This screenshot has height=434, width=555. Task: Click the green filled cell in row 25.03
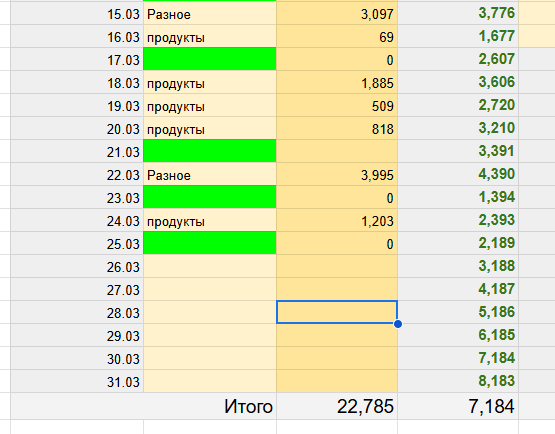(x=210, y=243)
